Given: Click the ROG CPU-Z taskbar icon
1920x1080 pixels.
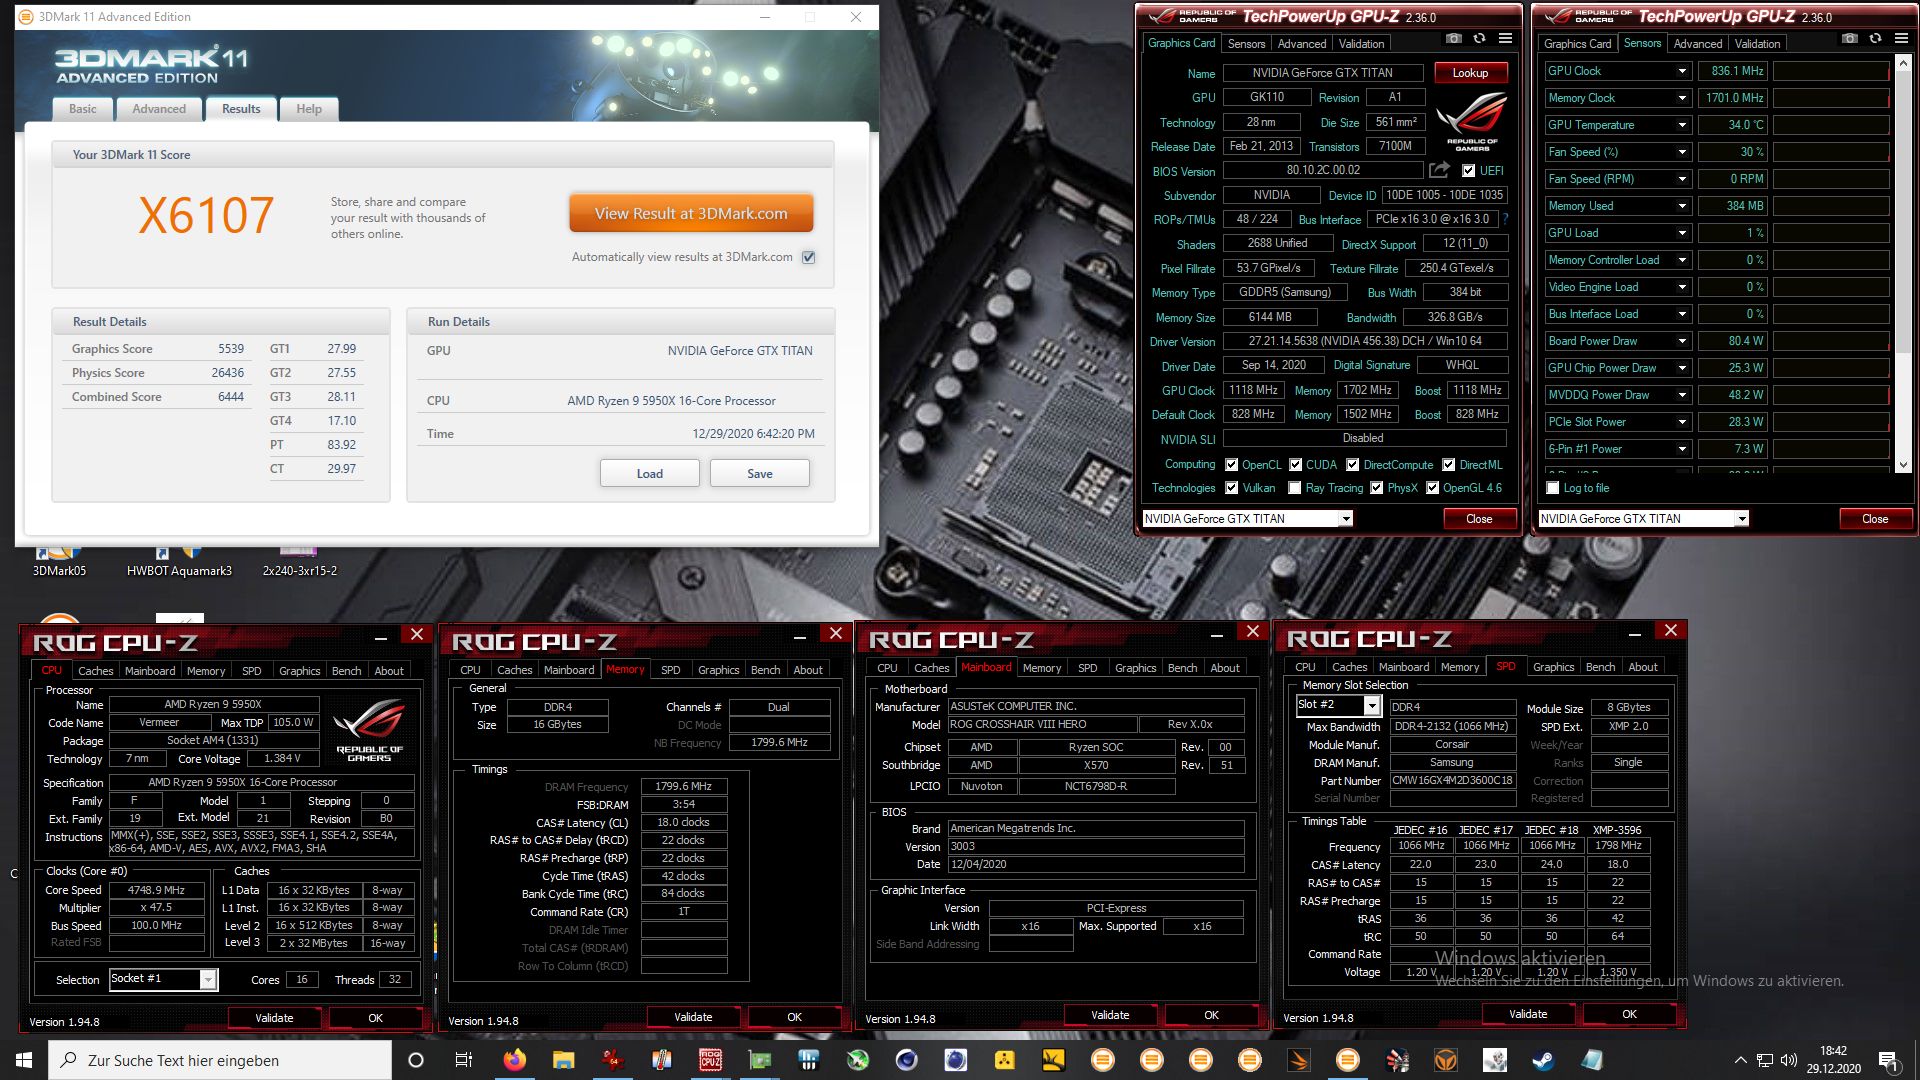Looking at the screenshot, I should [710, 1060].
